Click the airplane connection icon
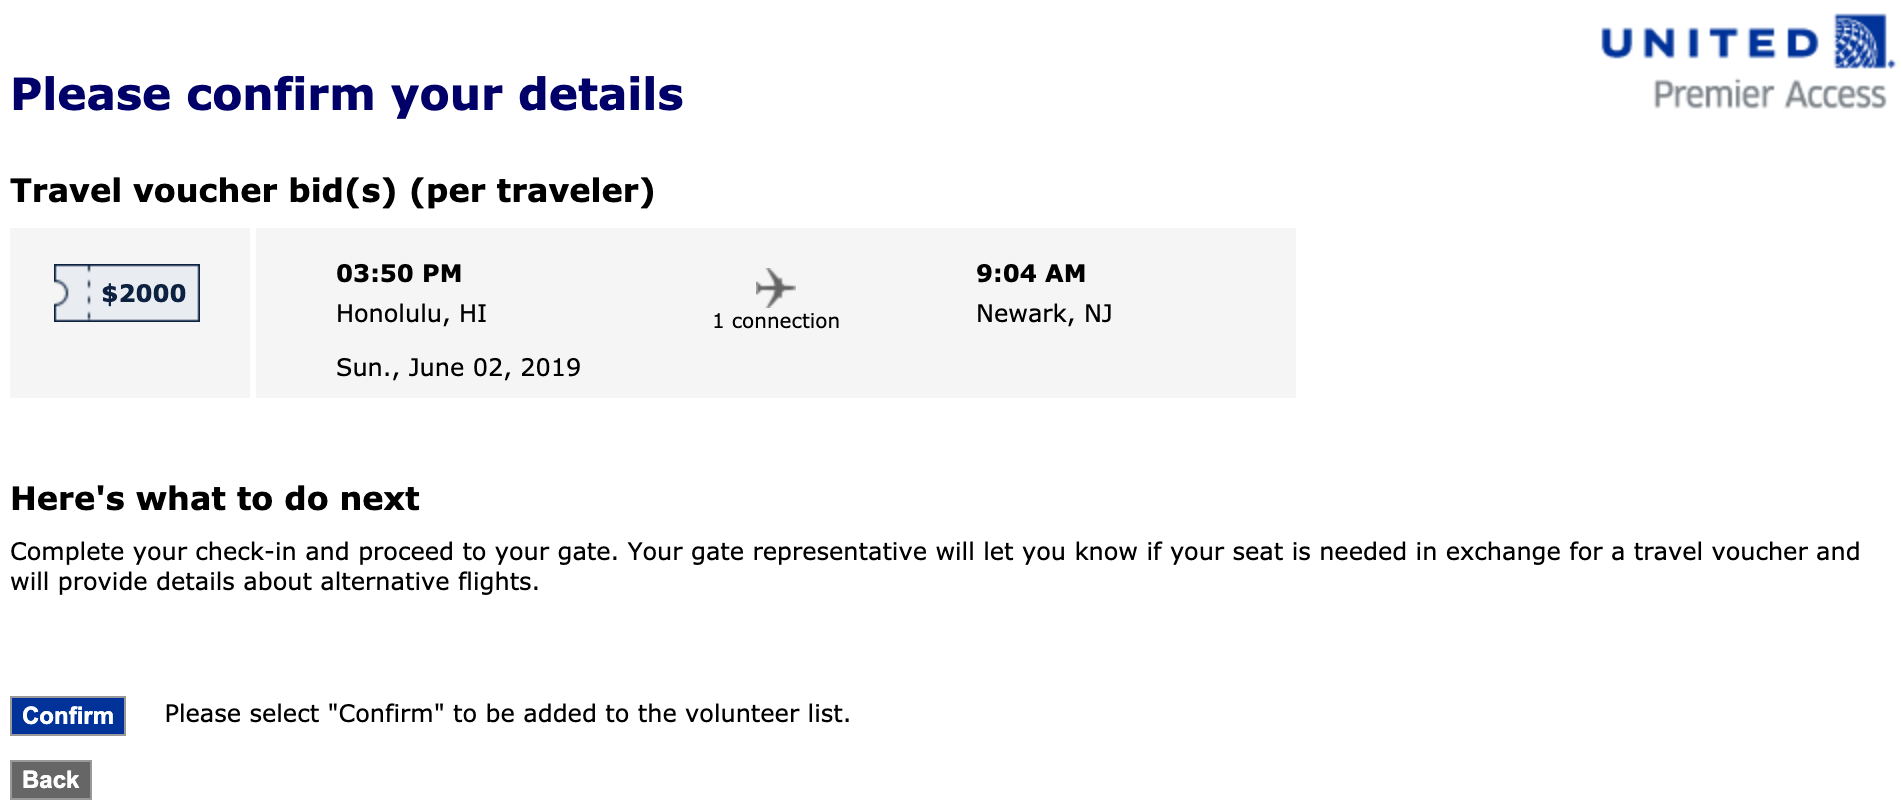 pos(775,288)
